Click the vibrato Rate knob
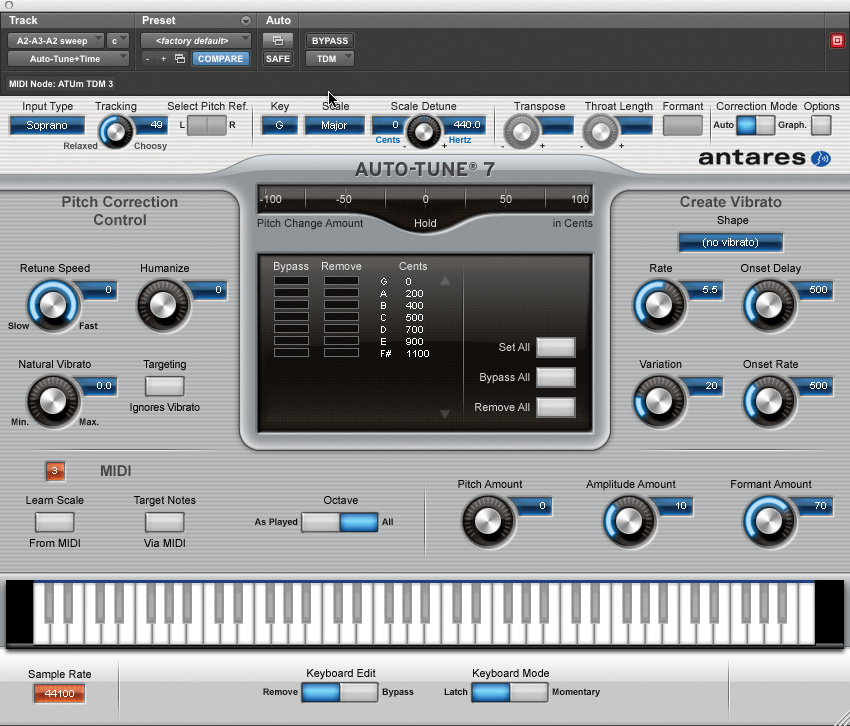The image size is (850, 726). pyautogui.click(x=659, y=305)
